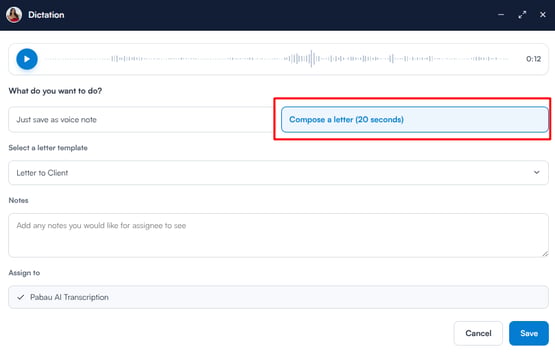555x362 pixels.
Task: Click the profile avatar in the Dictation header
Action: point(14,15)
